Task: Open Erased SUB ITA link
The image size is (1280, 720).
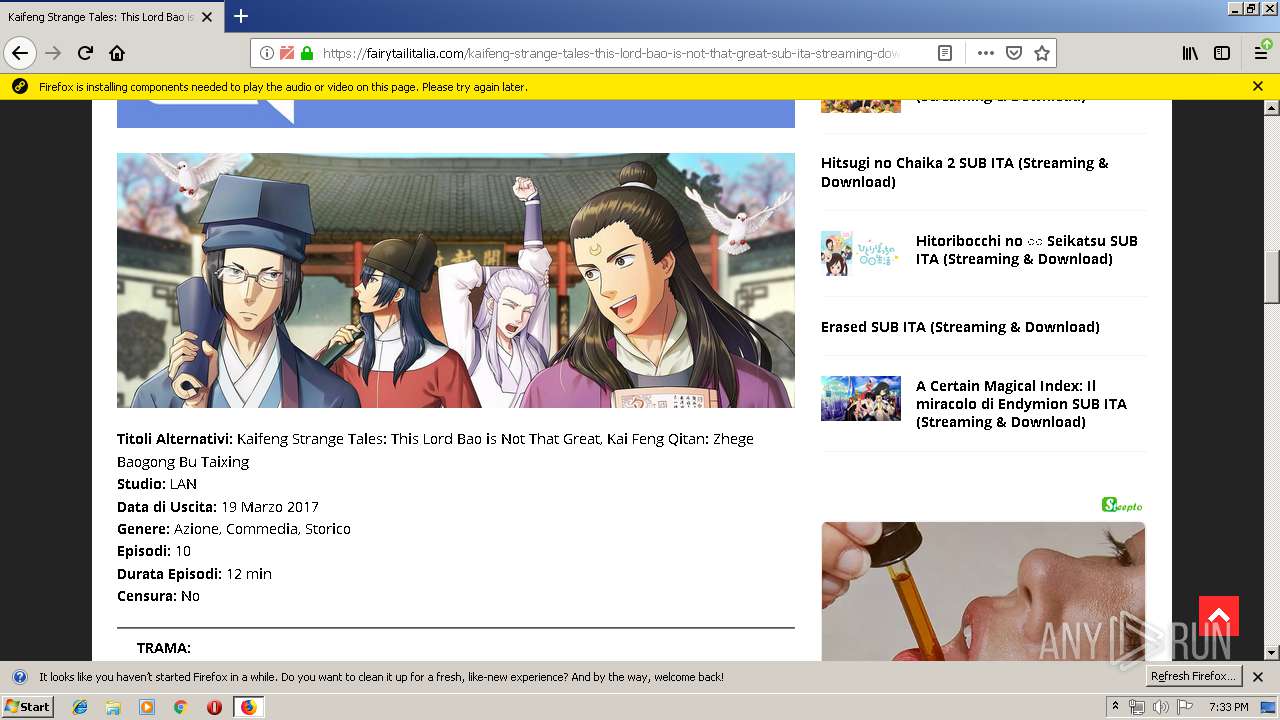Action: click(x=960, y=327)
